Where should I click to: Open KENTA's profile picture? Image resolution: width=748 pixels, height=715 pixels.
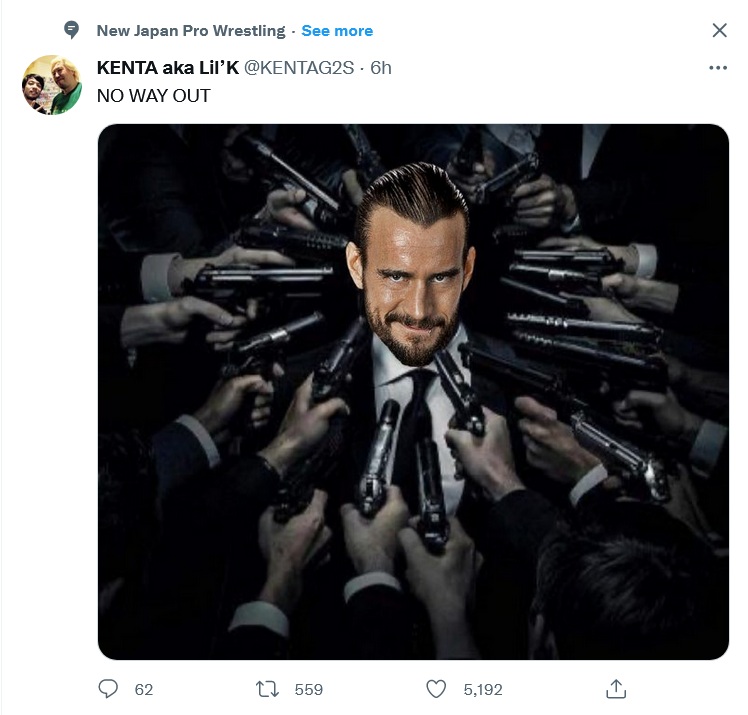52,85
